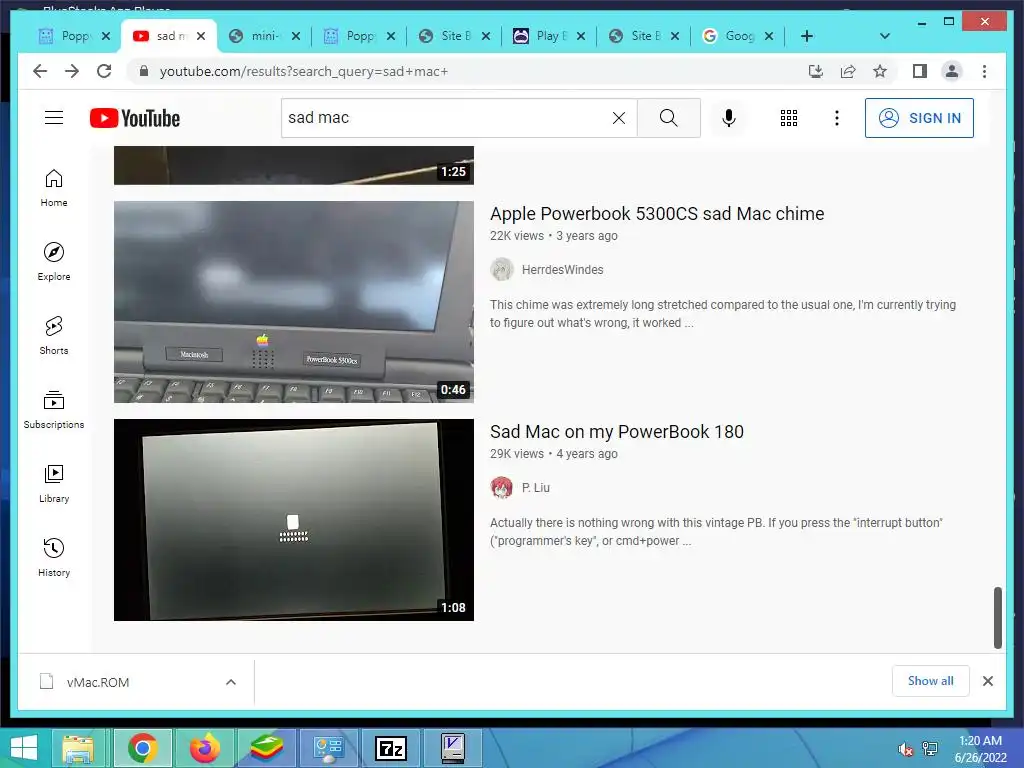The width and height of the screenshot is (1024, 768).
Task: Click taskbar clock showing 1:20 AM
Action: click(x=980, y=749)
